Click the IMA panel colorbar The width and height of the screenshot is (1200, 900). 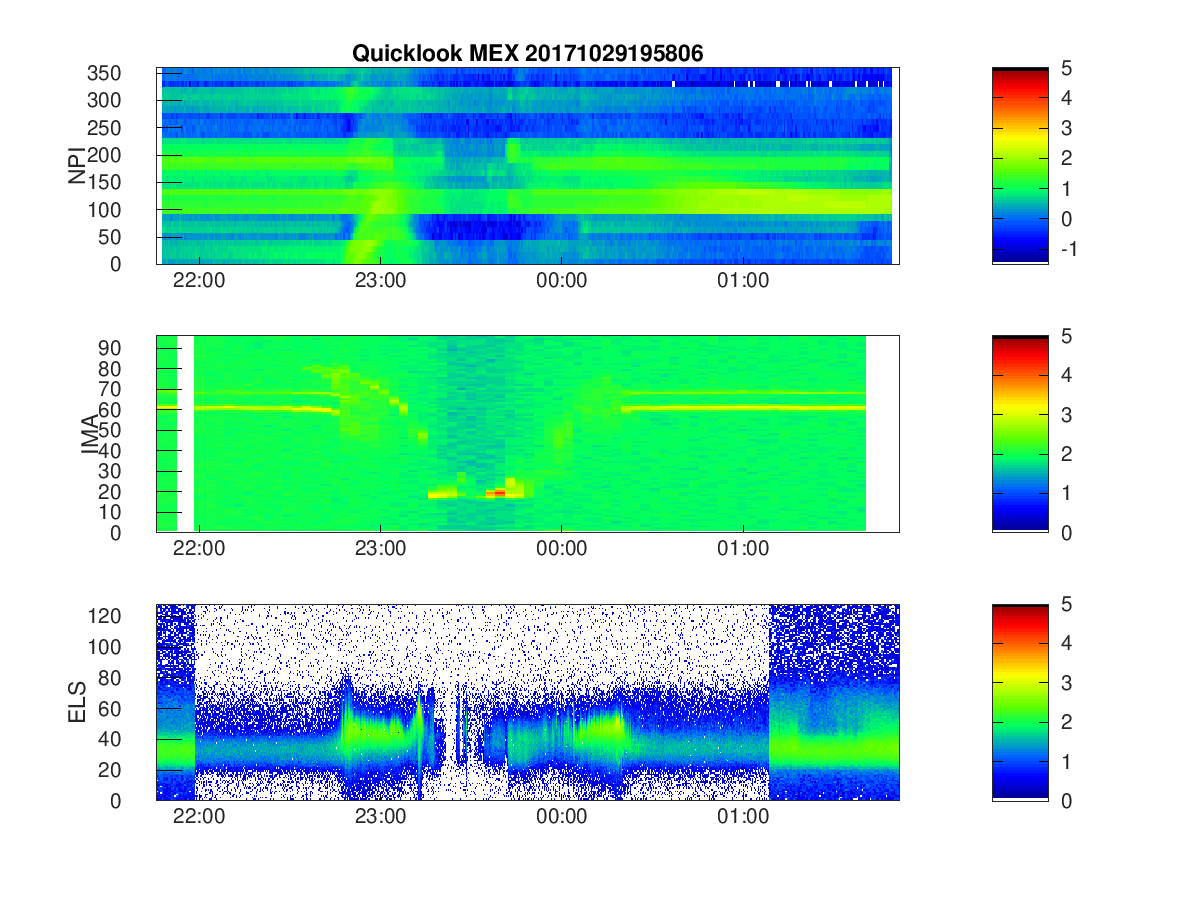[1020, 434]
